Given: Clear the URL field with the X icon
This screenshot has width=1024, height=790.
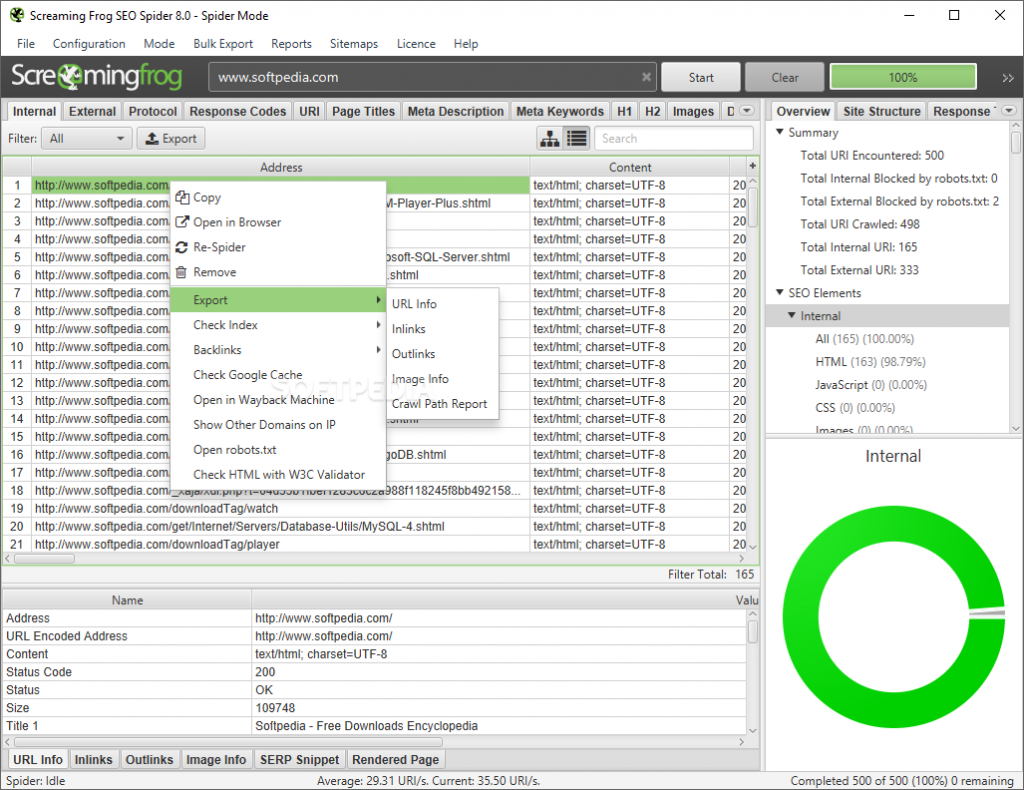Looking at the screenshot, I should tap(647, 77).
